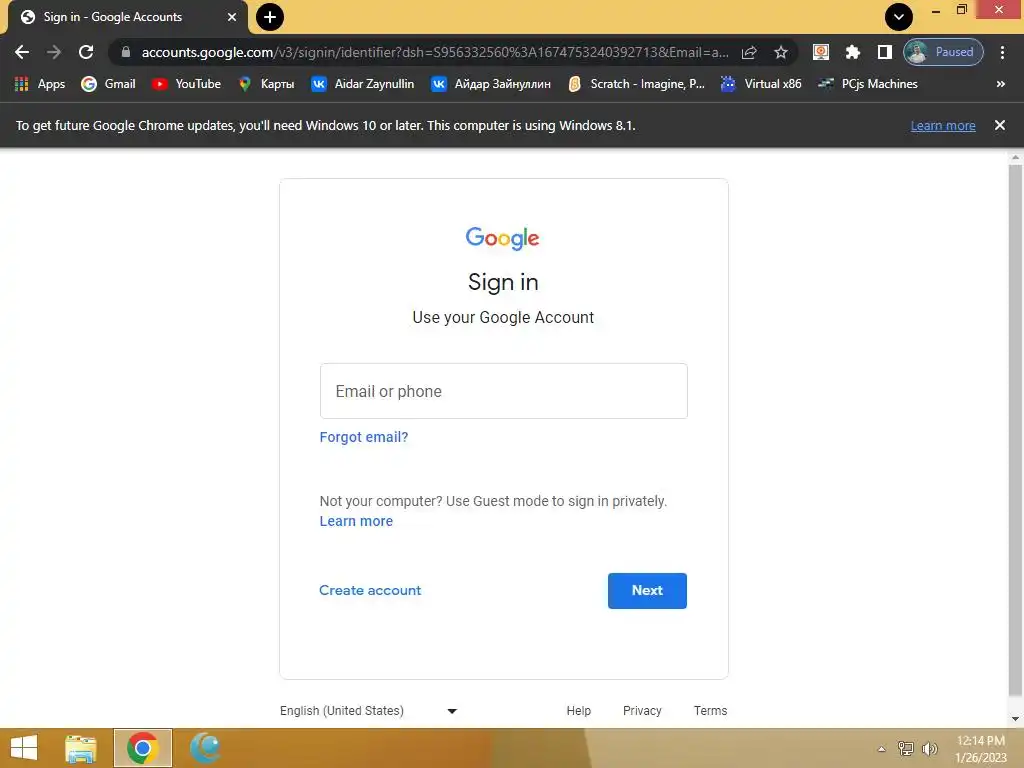View site security lock icon

click(x=126, y=52)
